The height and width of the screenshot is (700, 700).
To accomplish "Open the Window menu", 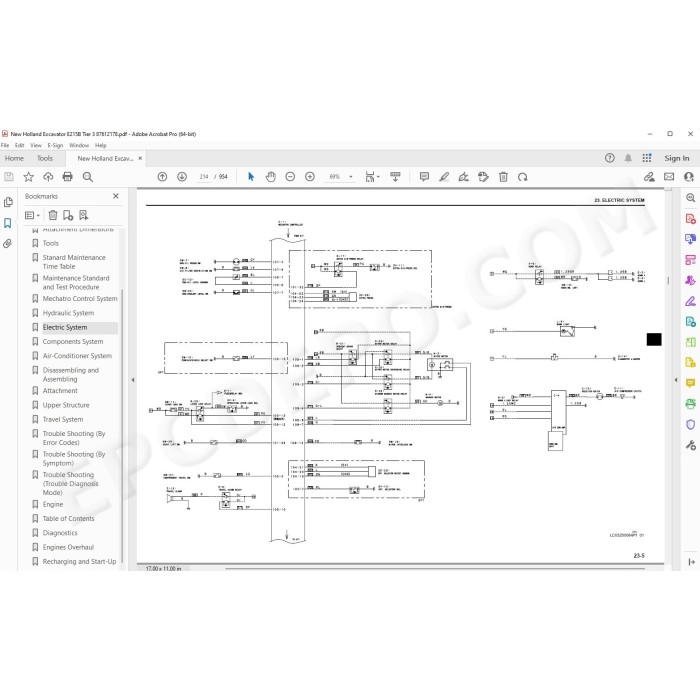I will [x=79, y=146].
